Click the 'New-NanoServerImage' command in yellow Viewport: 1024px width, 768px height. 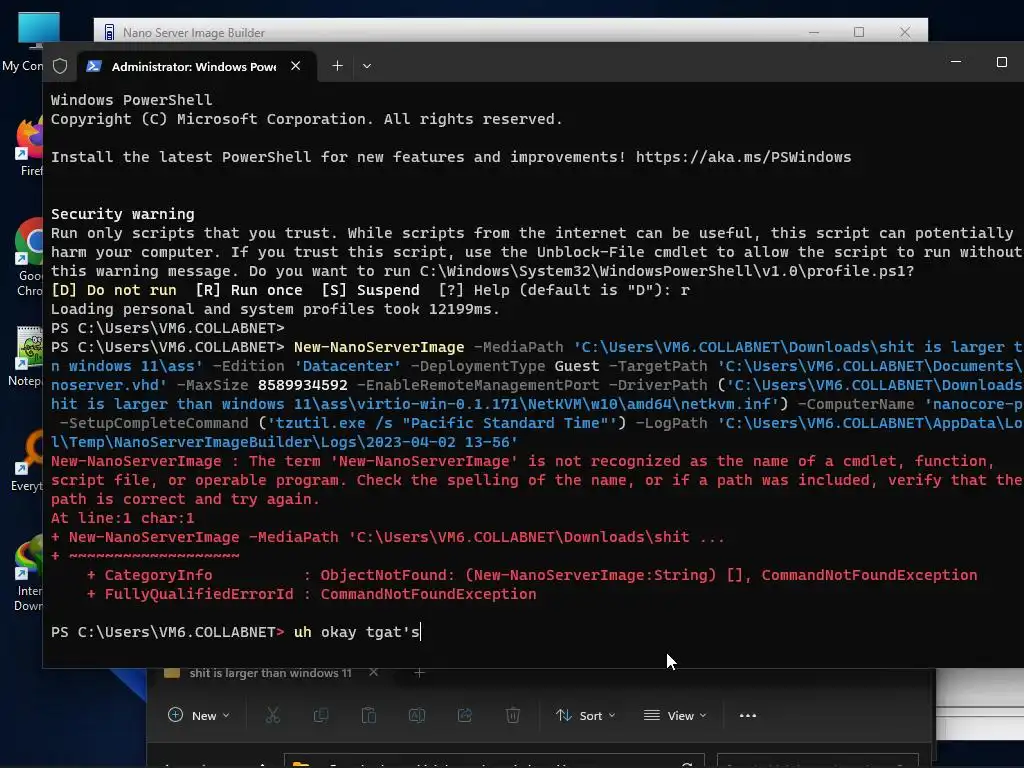(x=379, y=347)
